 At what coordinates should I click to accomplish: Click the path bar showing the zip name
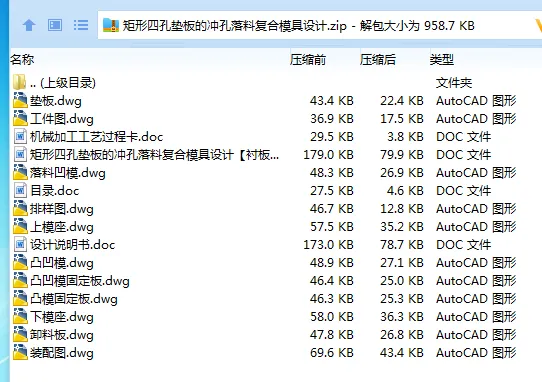point(320,25)
